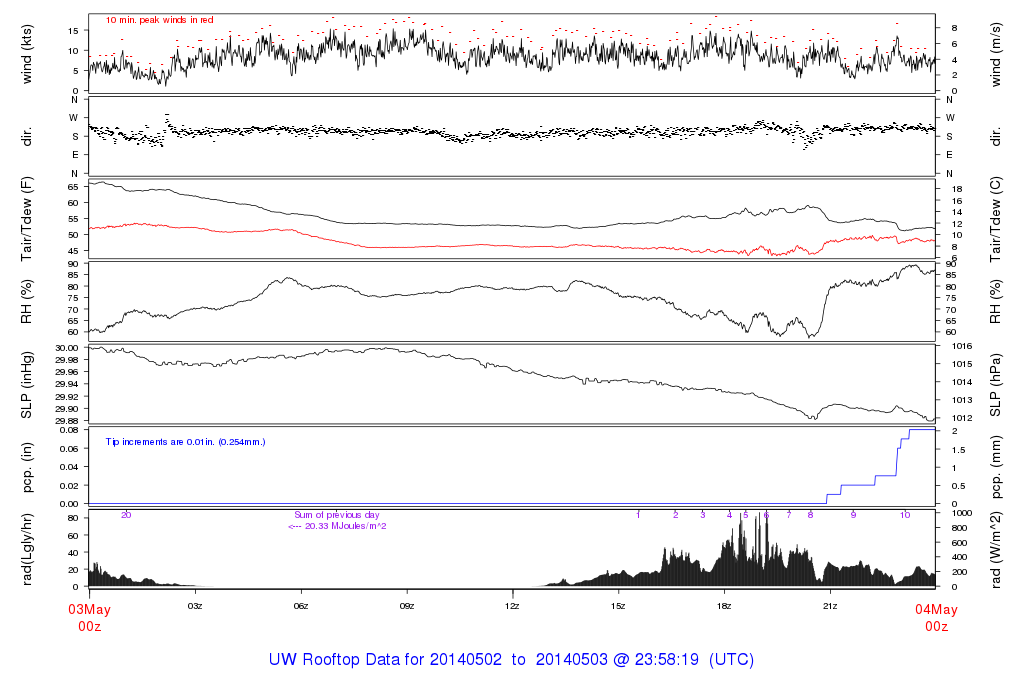The image size is (1024, 700).
Task: Click the blue tip increments note text
Action: point(186,441)
